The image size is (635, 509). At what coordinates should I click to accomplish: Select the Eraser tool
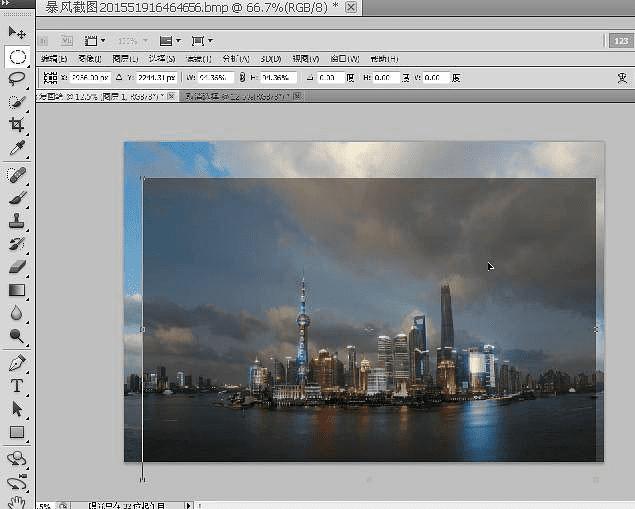coord(17,267)
